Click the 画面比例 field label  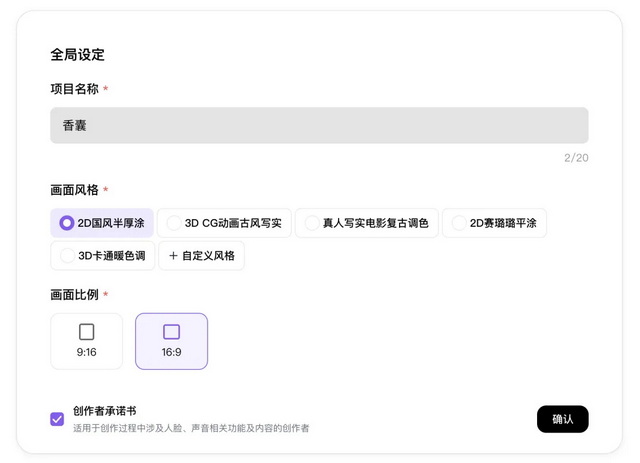coord(74,295)
